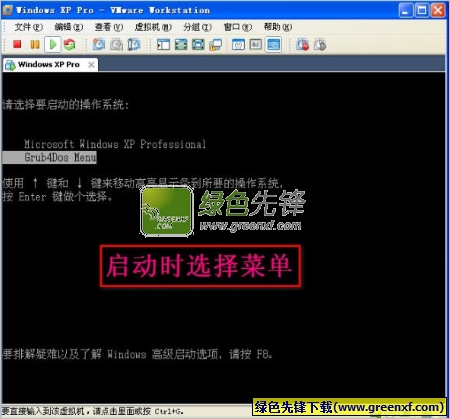
Task: Open the 虚拟机 (VM) menu
Action: coord(153,27)
